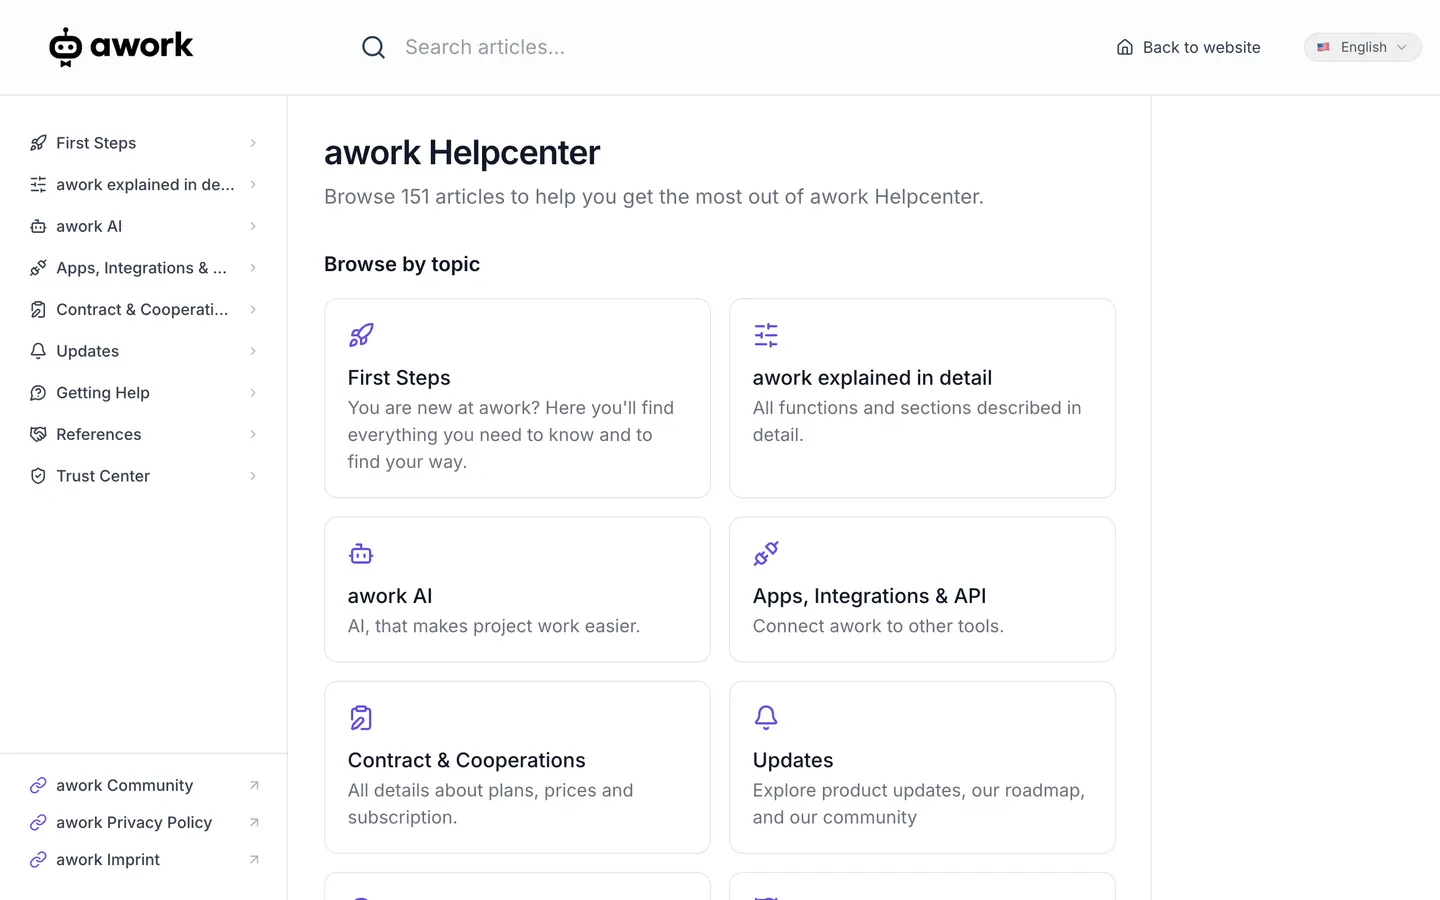Screen dimensions: 1440x900
Task: Click external arrow icon for awork Privacy Policy
Action: 254,823
